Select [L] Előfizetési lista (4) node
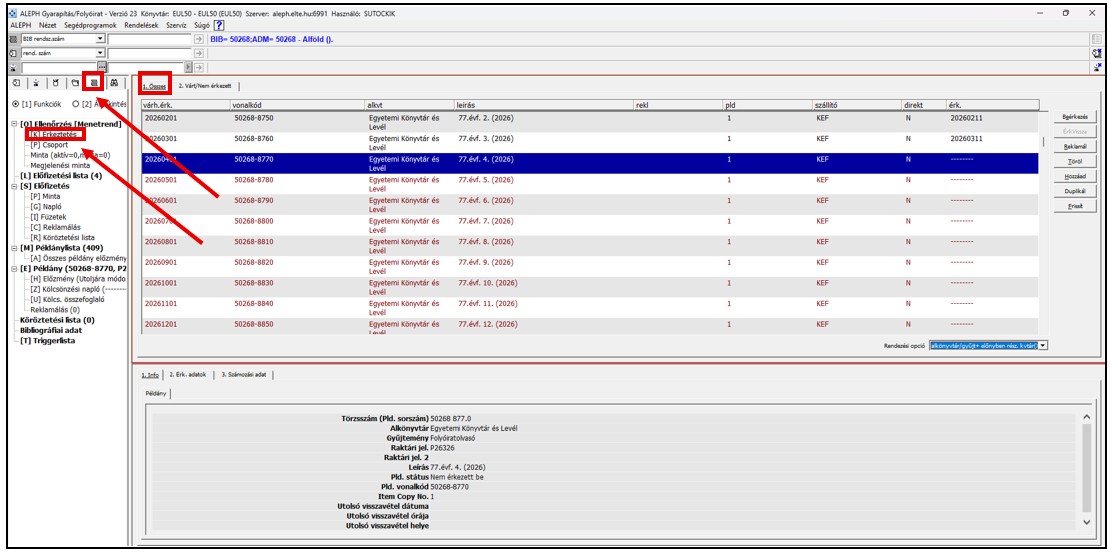The width and height of the screenshot is (1111, 553). click(x=61, y=175)
